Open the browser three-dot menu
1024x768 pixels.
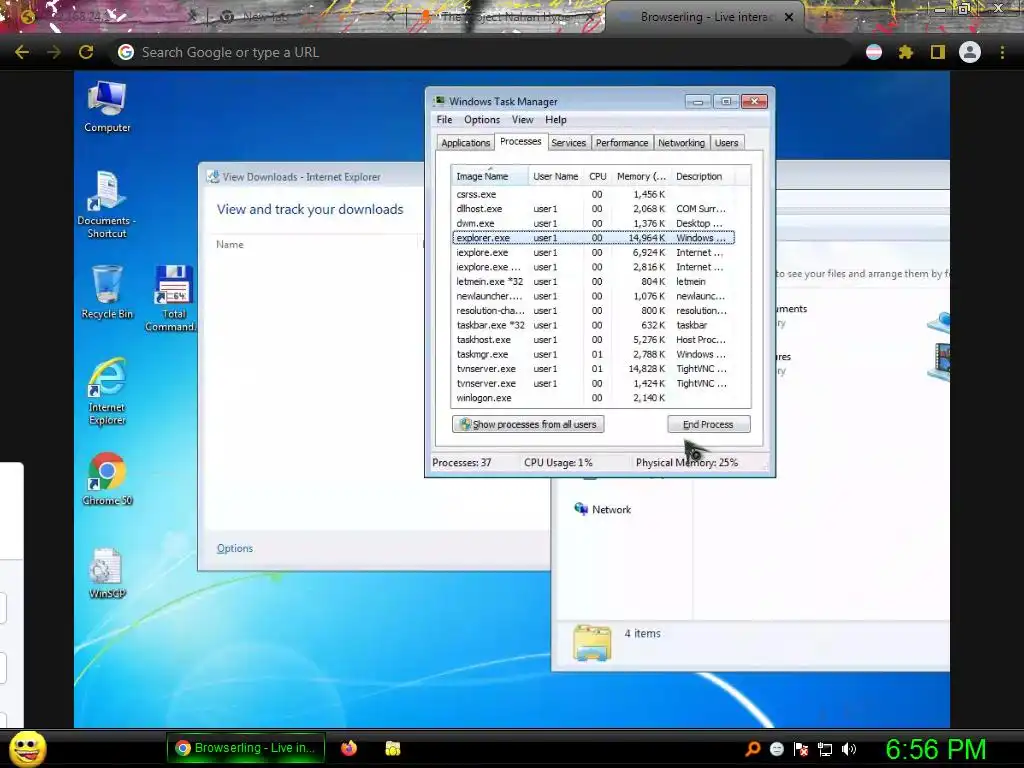[x=1002, y=52]
